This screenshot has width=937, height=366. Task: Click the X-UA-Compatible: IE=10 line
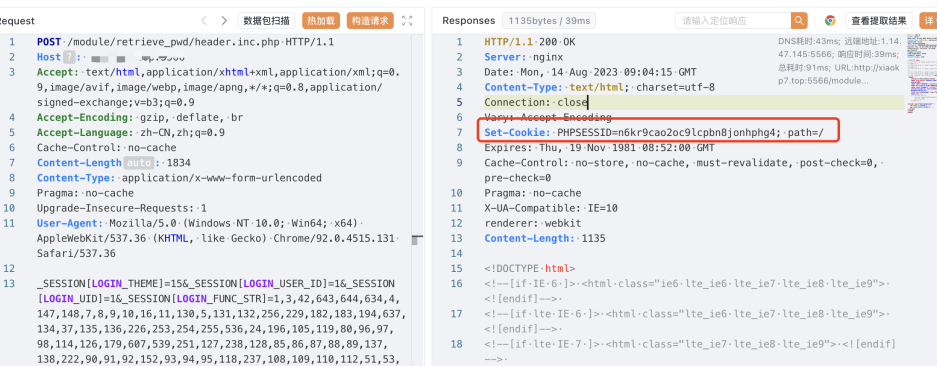551,208
